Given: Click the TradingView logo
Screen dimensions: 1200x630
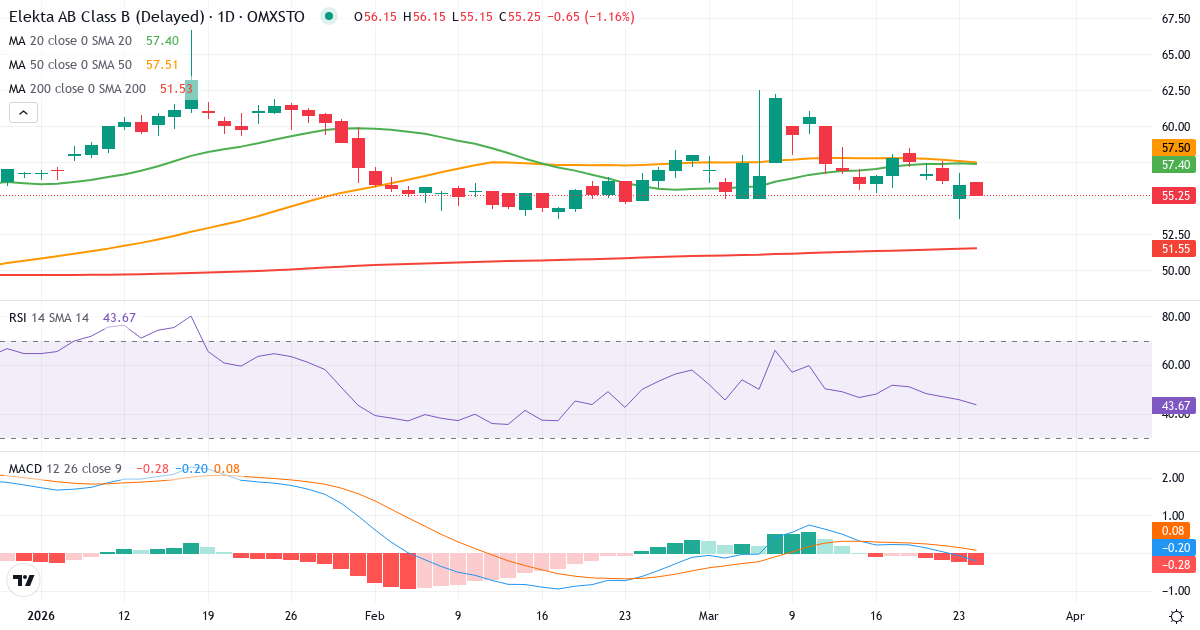Looking at the screenshot, I should pyautogui.click(x=22, y=579).
